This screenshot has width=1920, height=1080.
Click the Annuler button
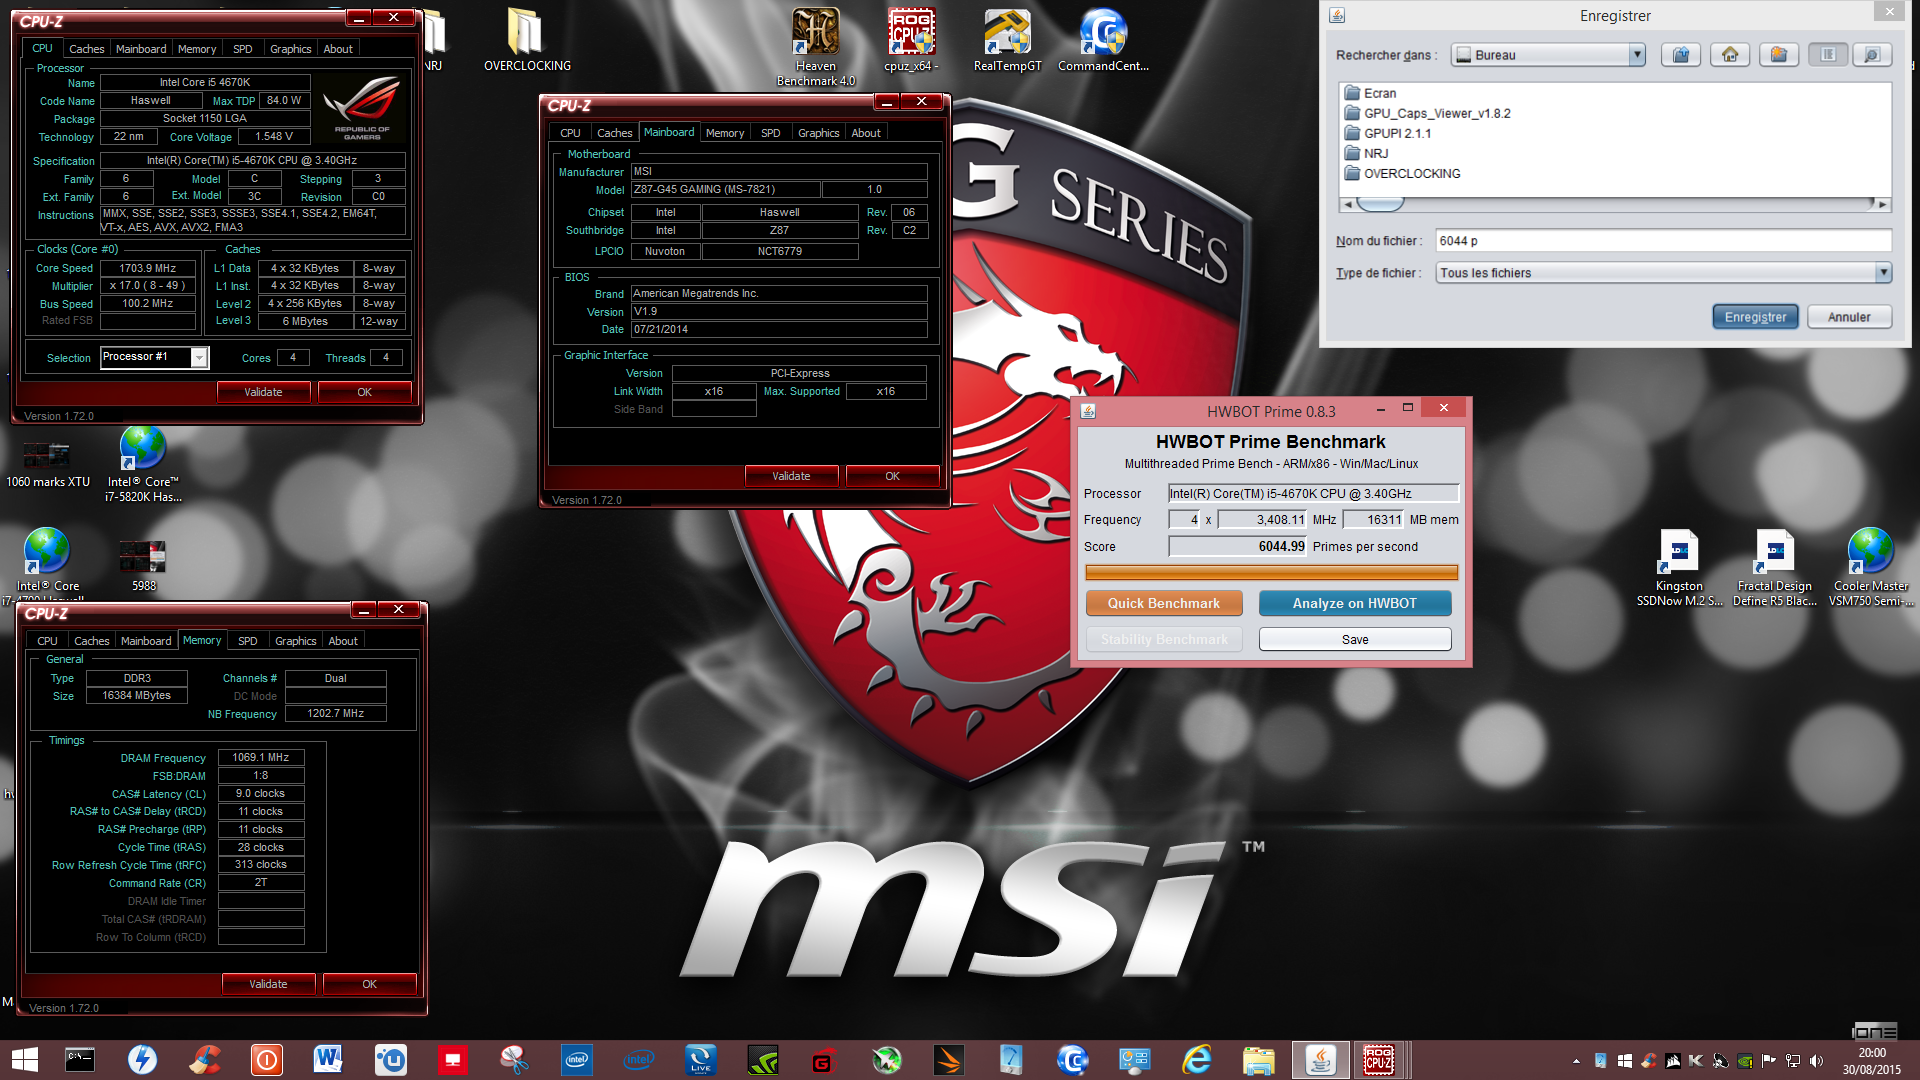tap(1849, 317)
